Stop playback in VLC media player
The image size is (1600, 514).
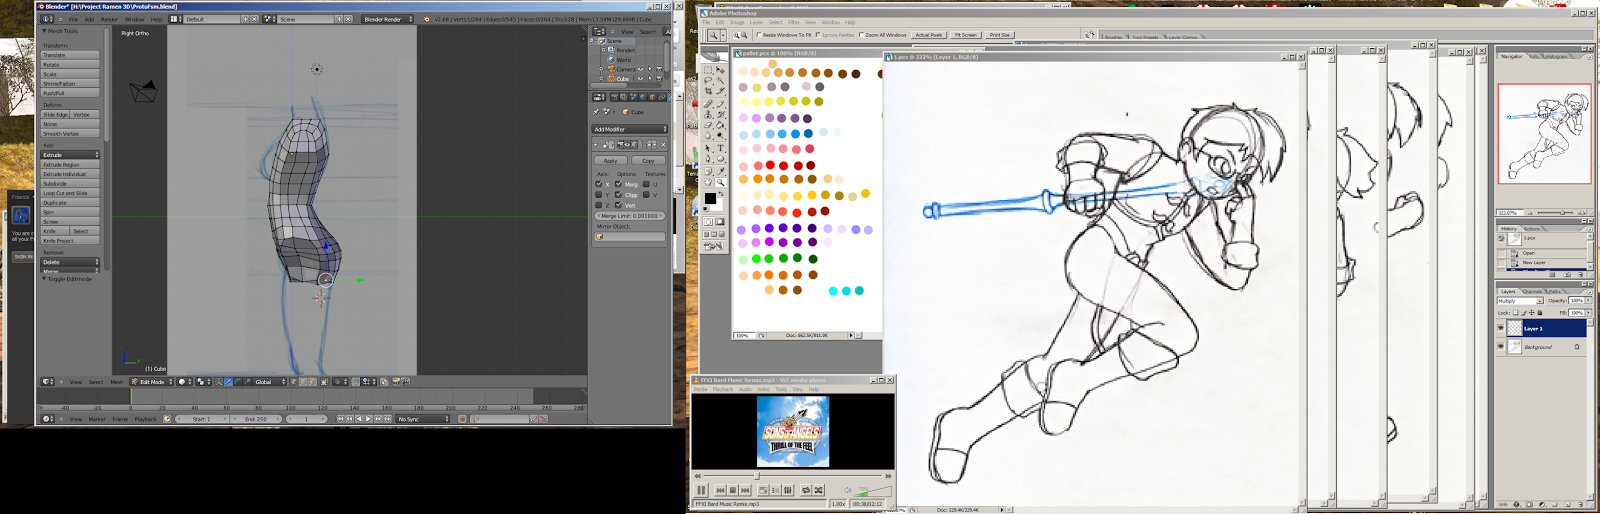[733, 490]
